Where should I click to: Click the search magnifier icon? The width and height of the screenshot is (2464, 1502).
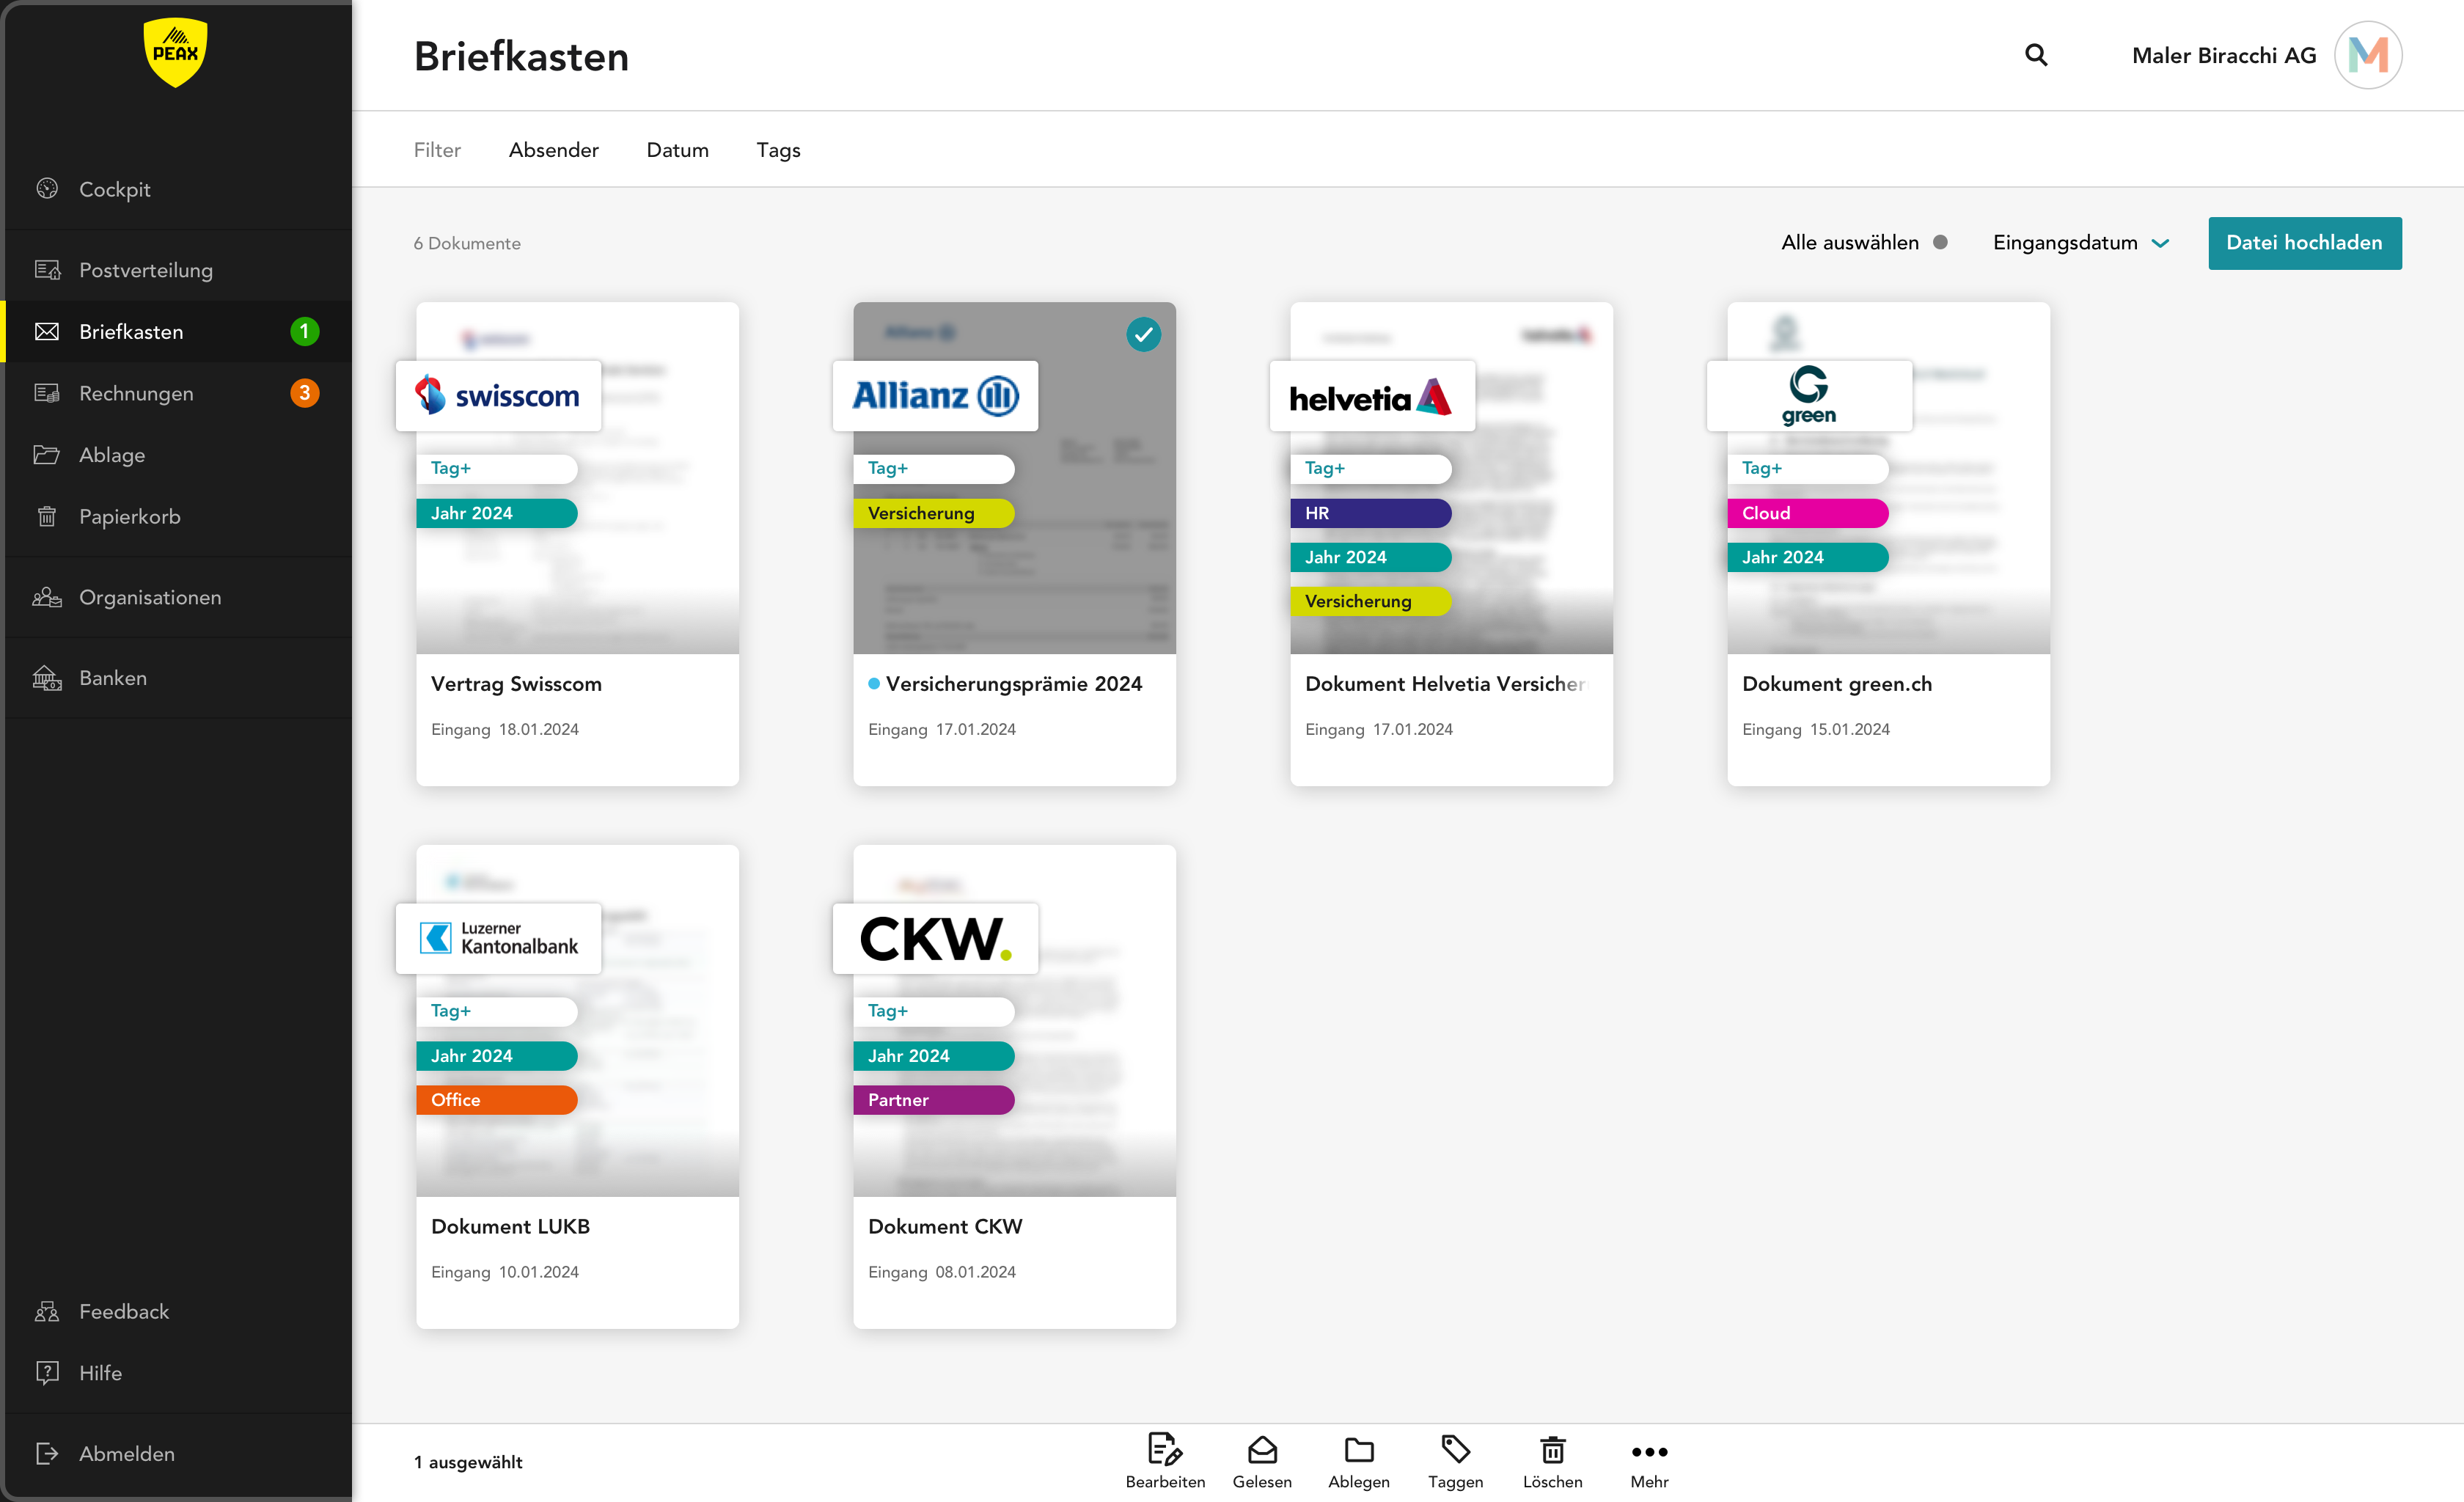coord(2035,55)
